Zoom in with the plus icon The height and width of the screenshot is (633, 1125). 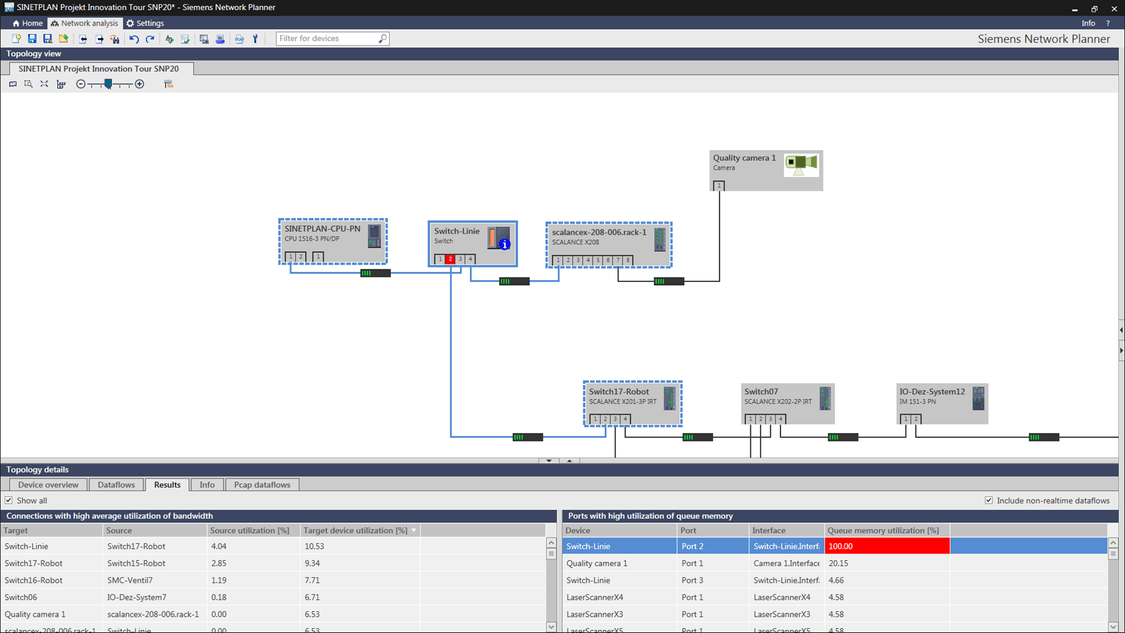point(139,84)
